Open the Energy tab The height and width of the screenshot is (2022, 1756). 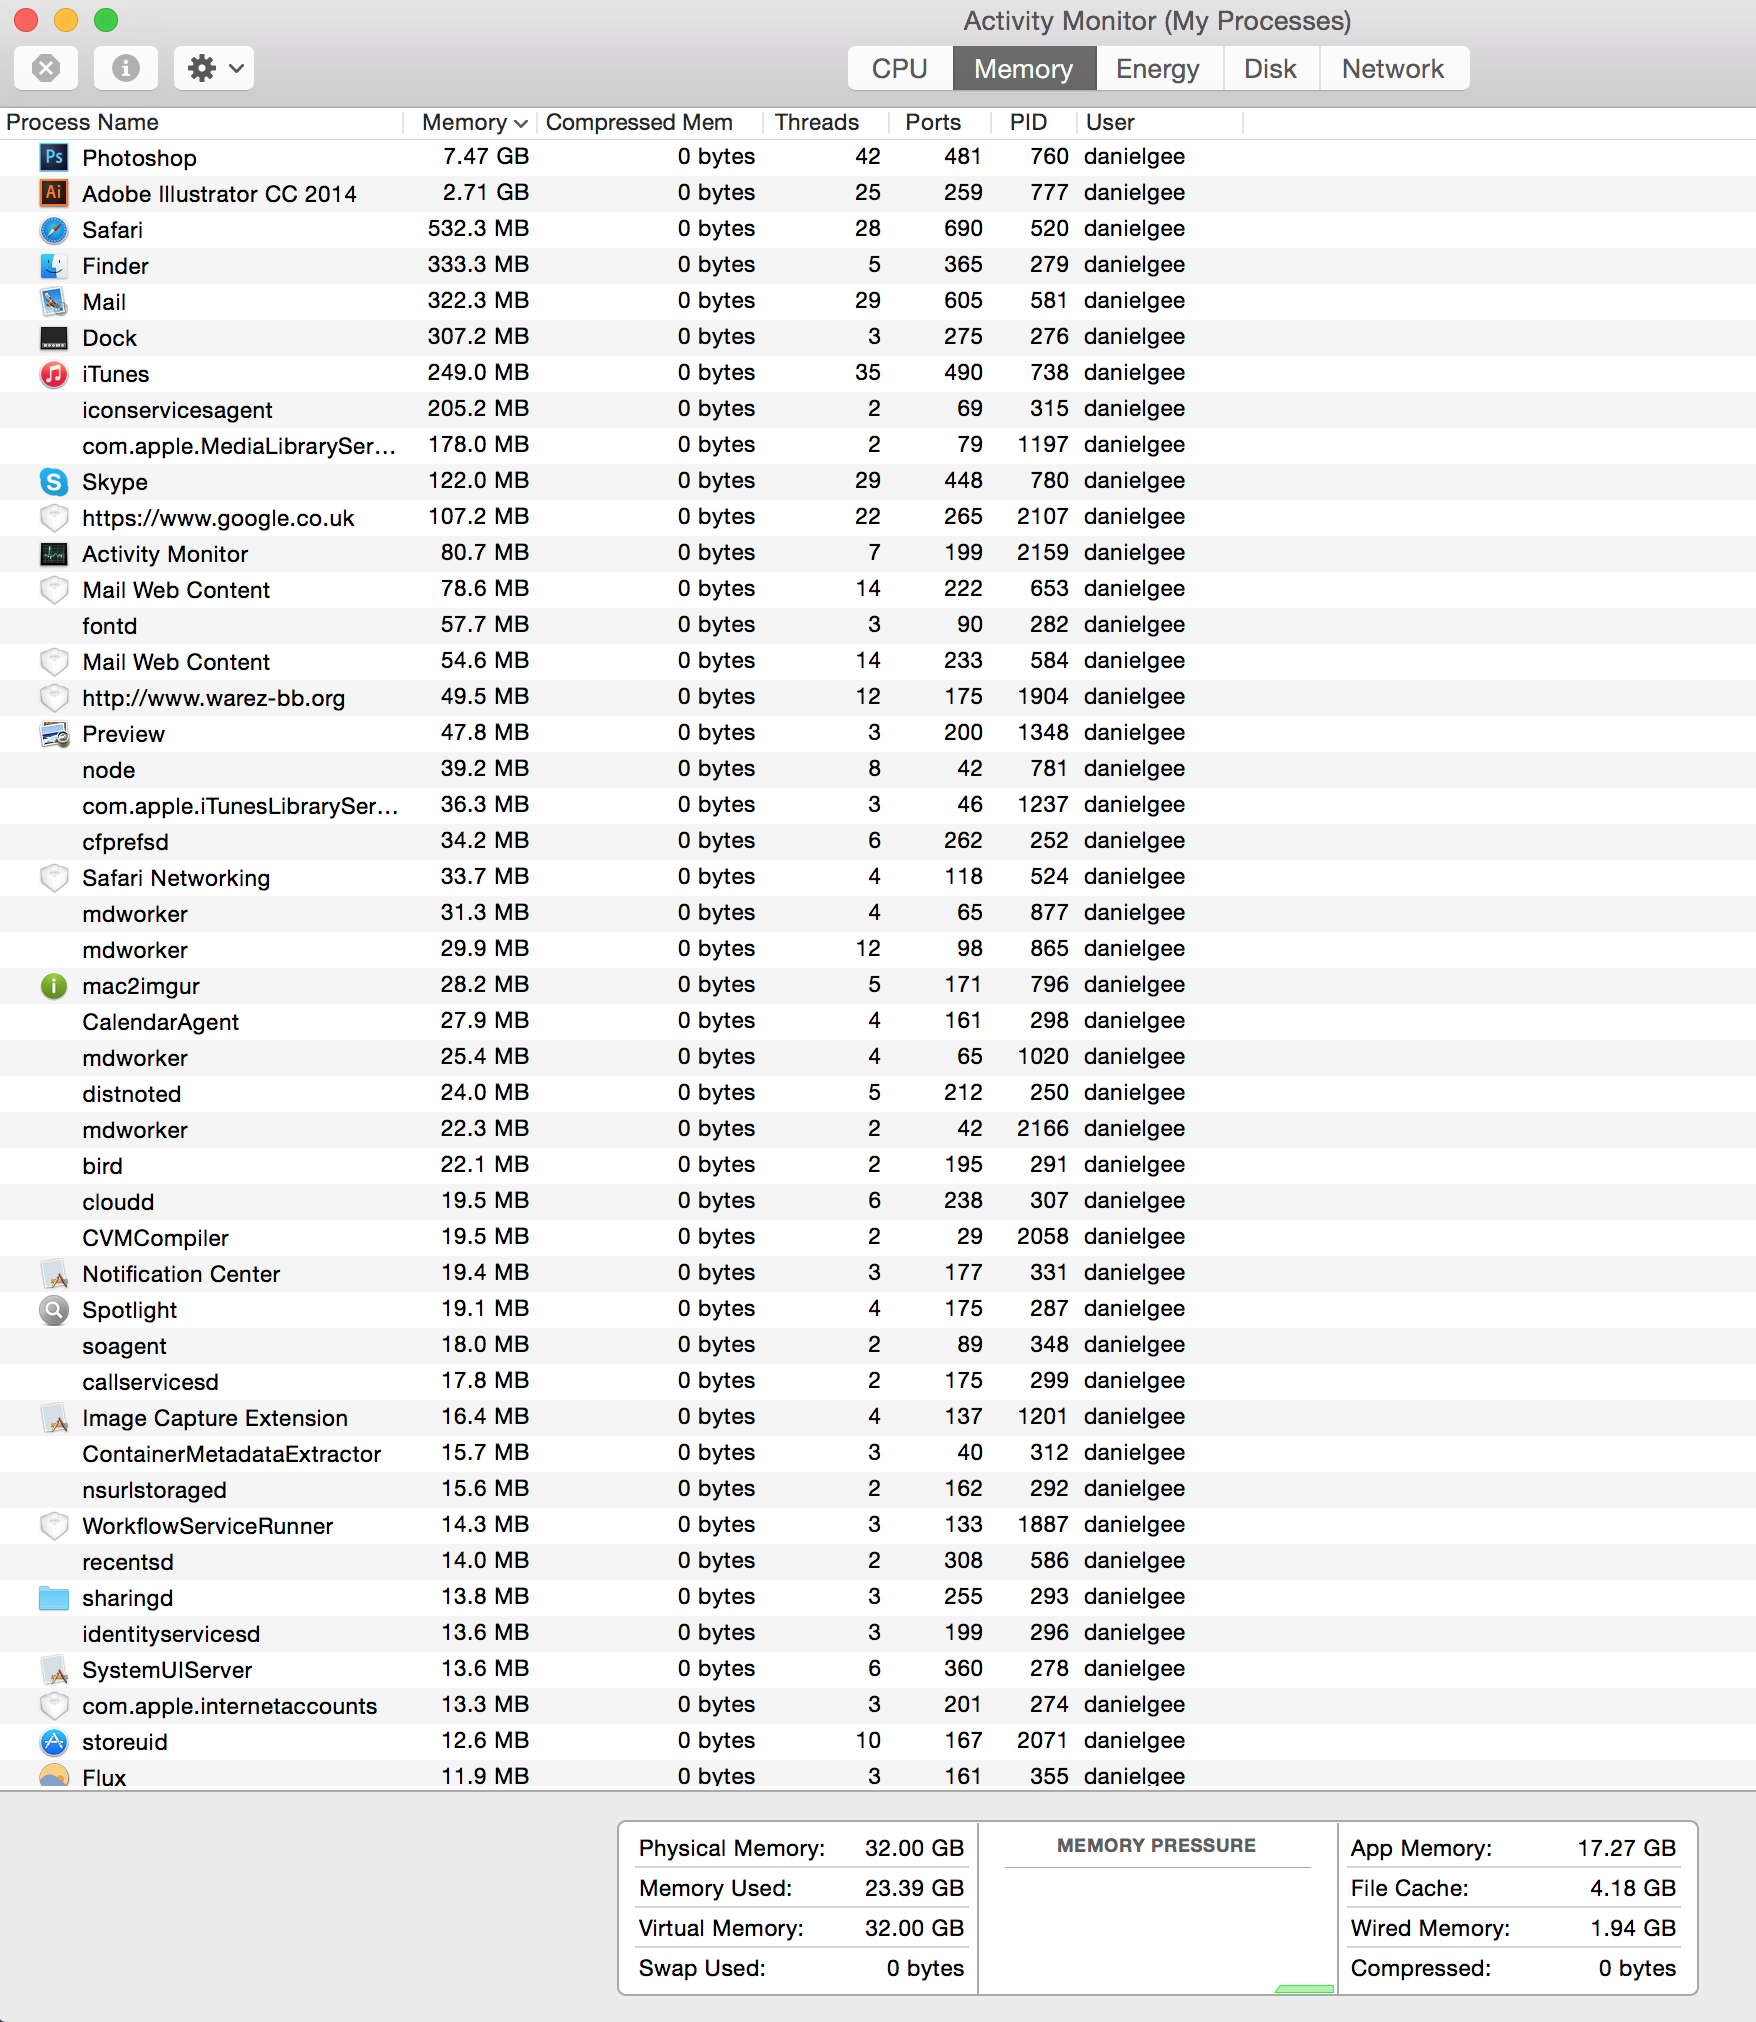point(1158,68)
